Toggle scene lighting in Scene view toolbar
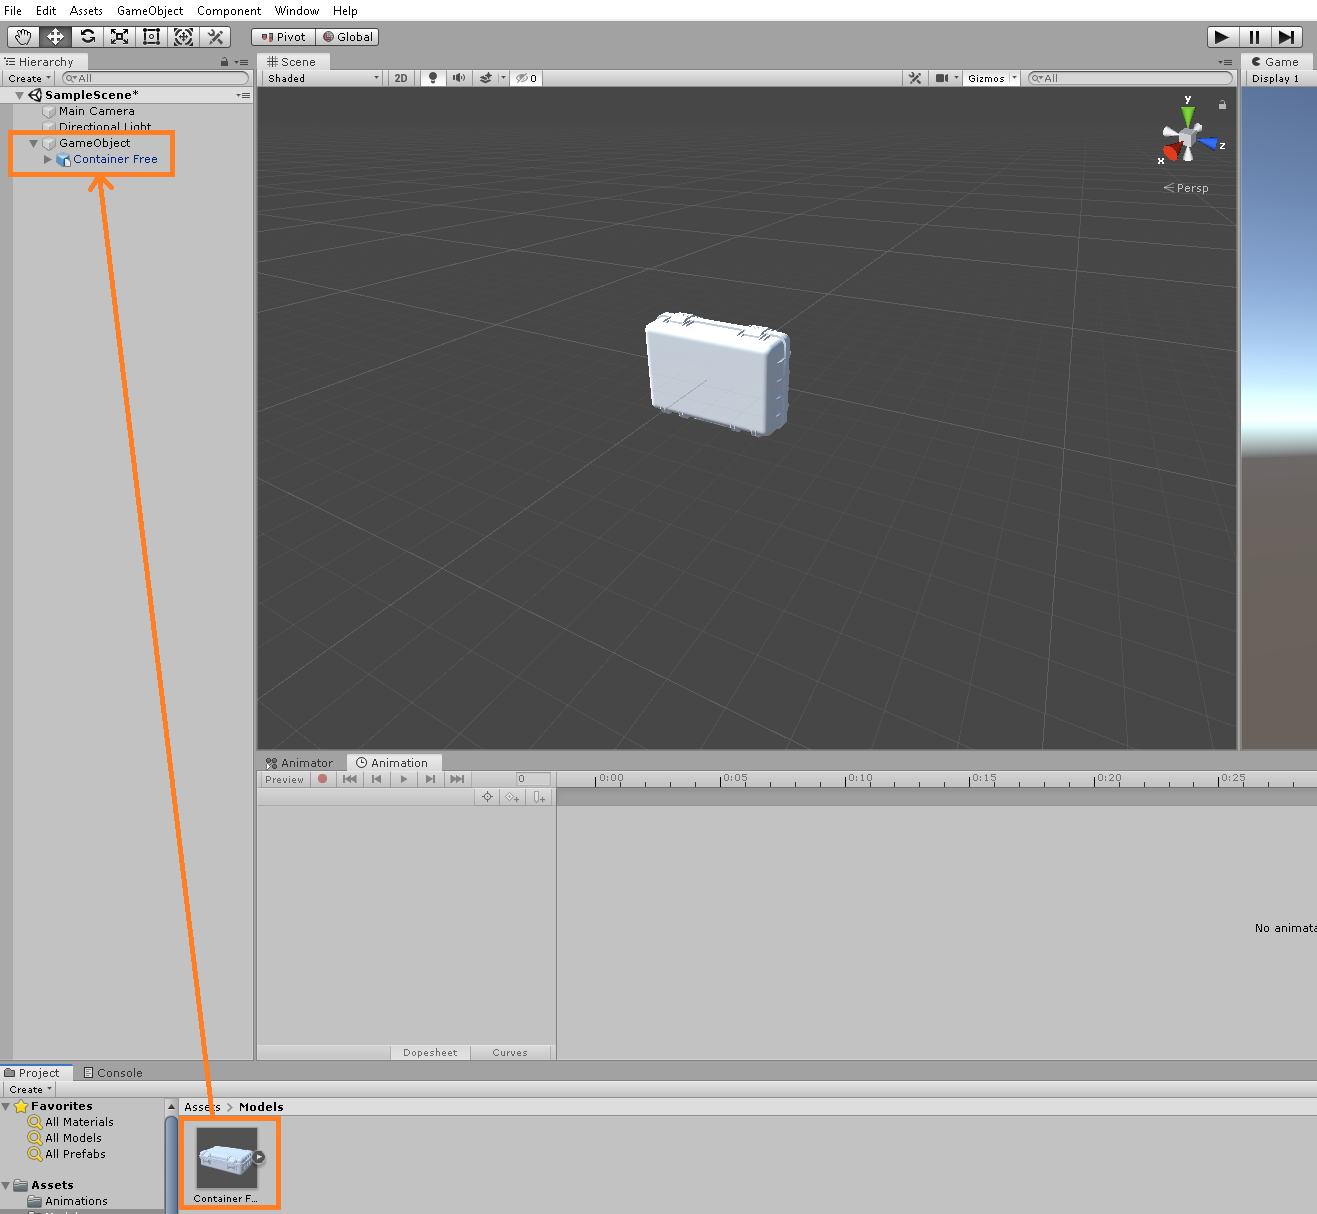This screenshot has width=1317, height=1214. (432, 77)
